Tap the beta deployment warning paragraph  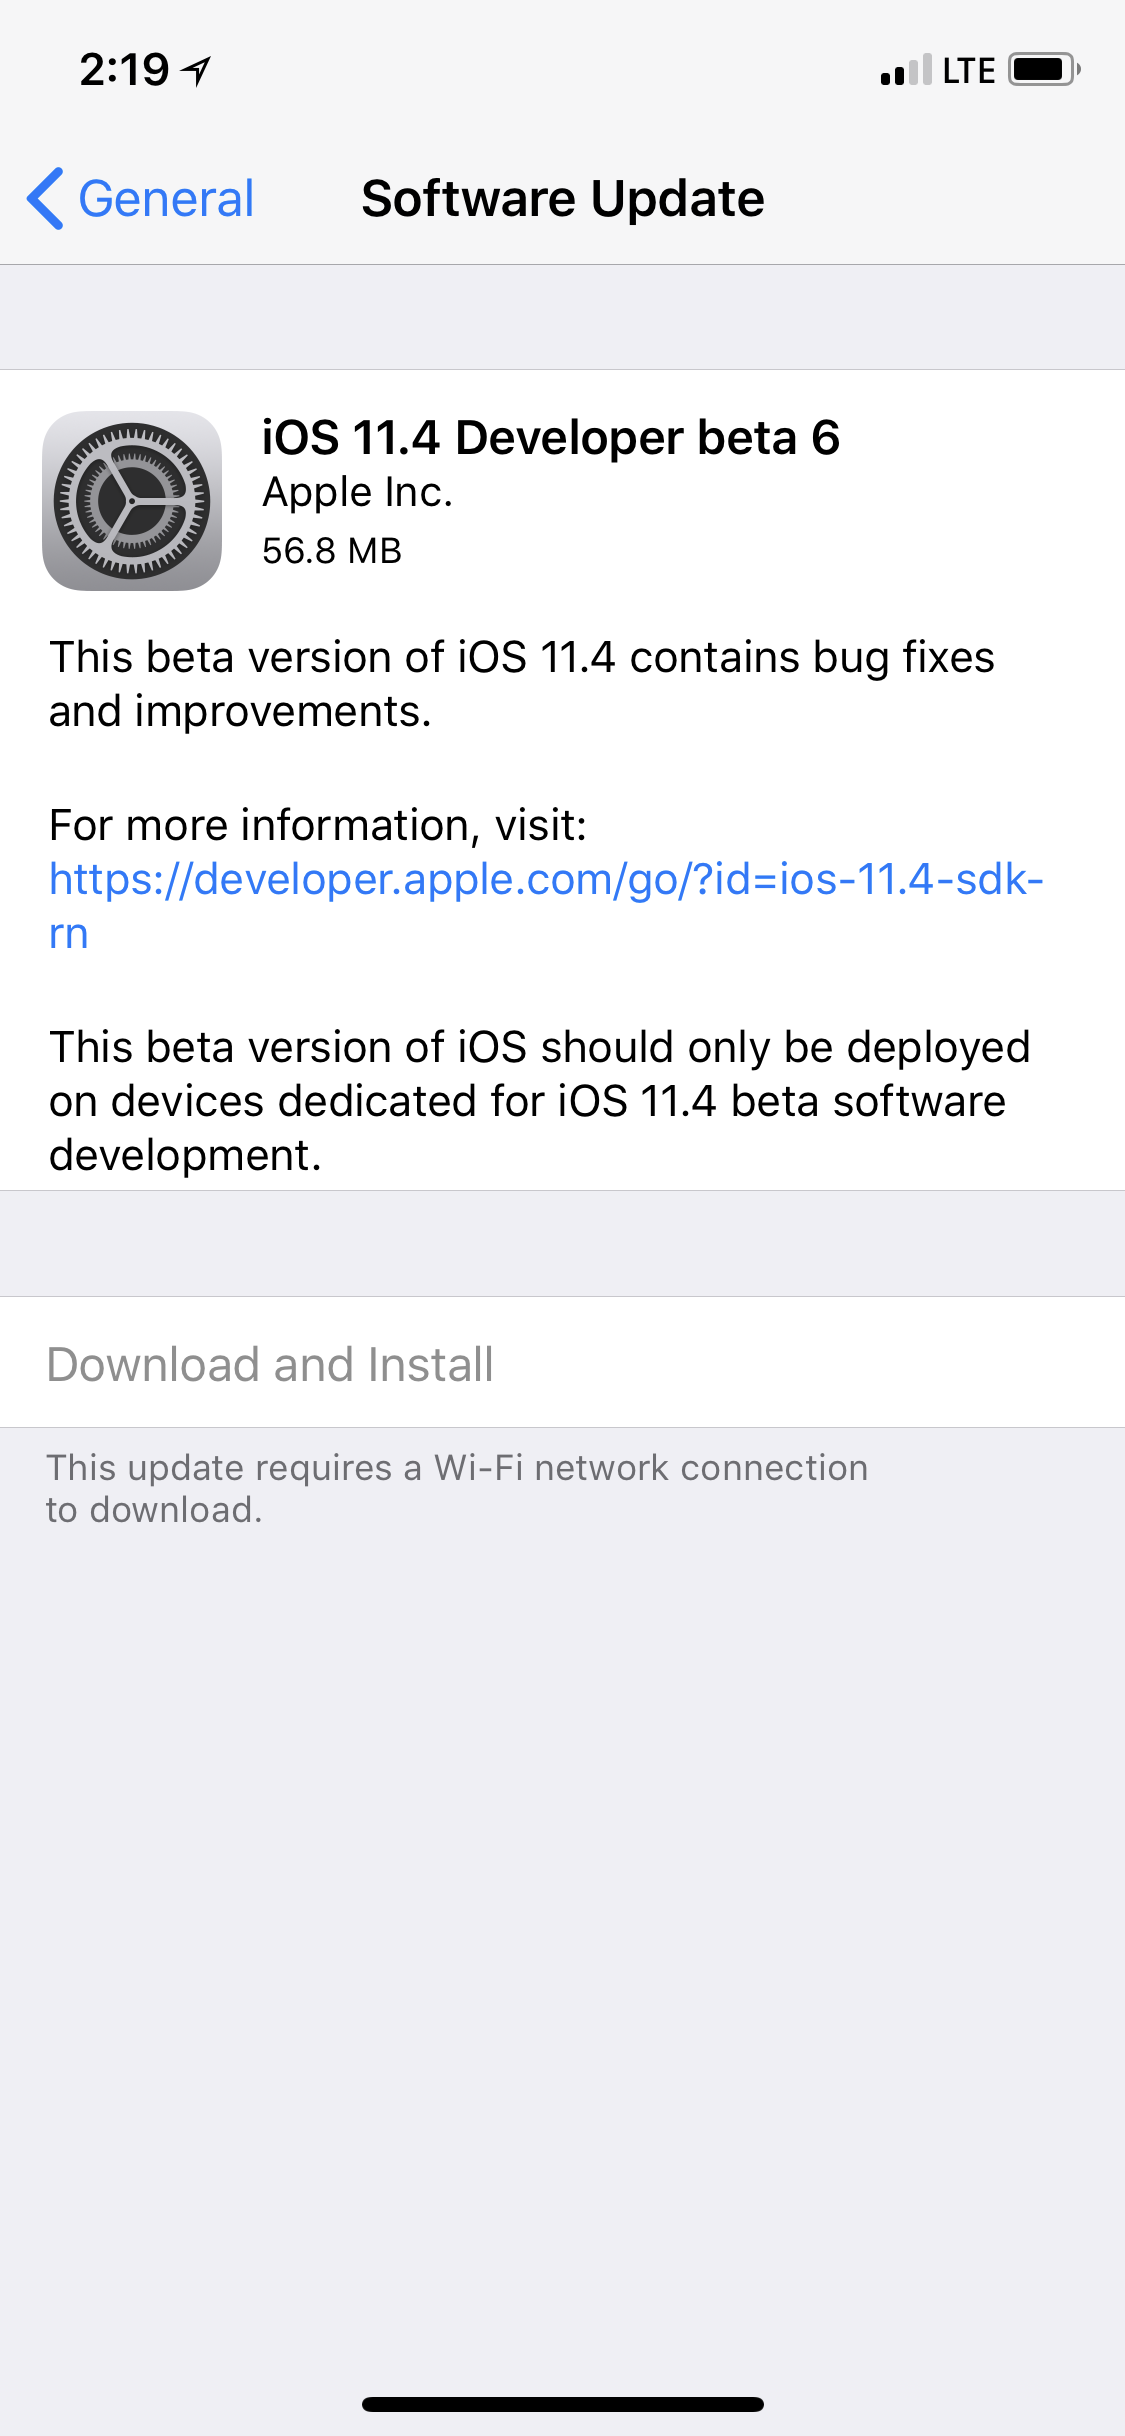point(540,1101)
